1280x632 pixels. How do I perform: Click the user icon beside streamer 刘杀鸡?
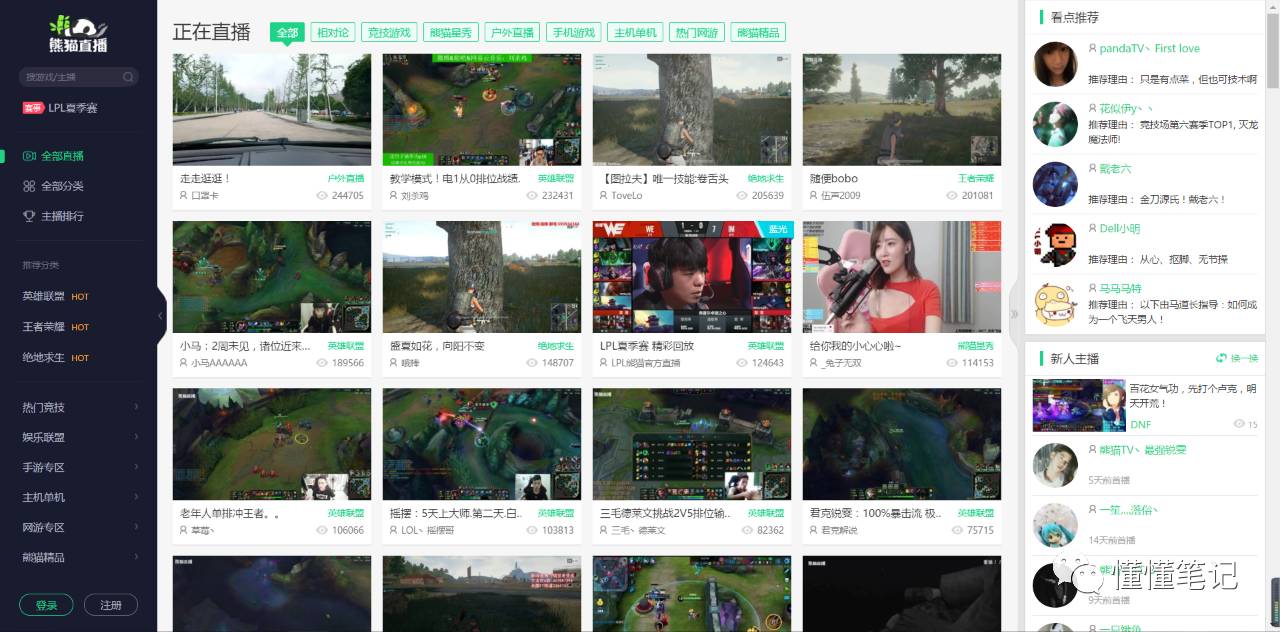(x=394, y=196)
